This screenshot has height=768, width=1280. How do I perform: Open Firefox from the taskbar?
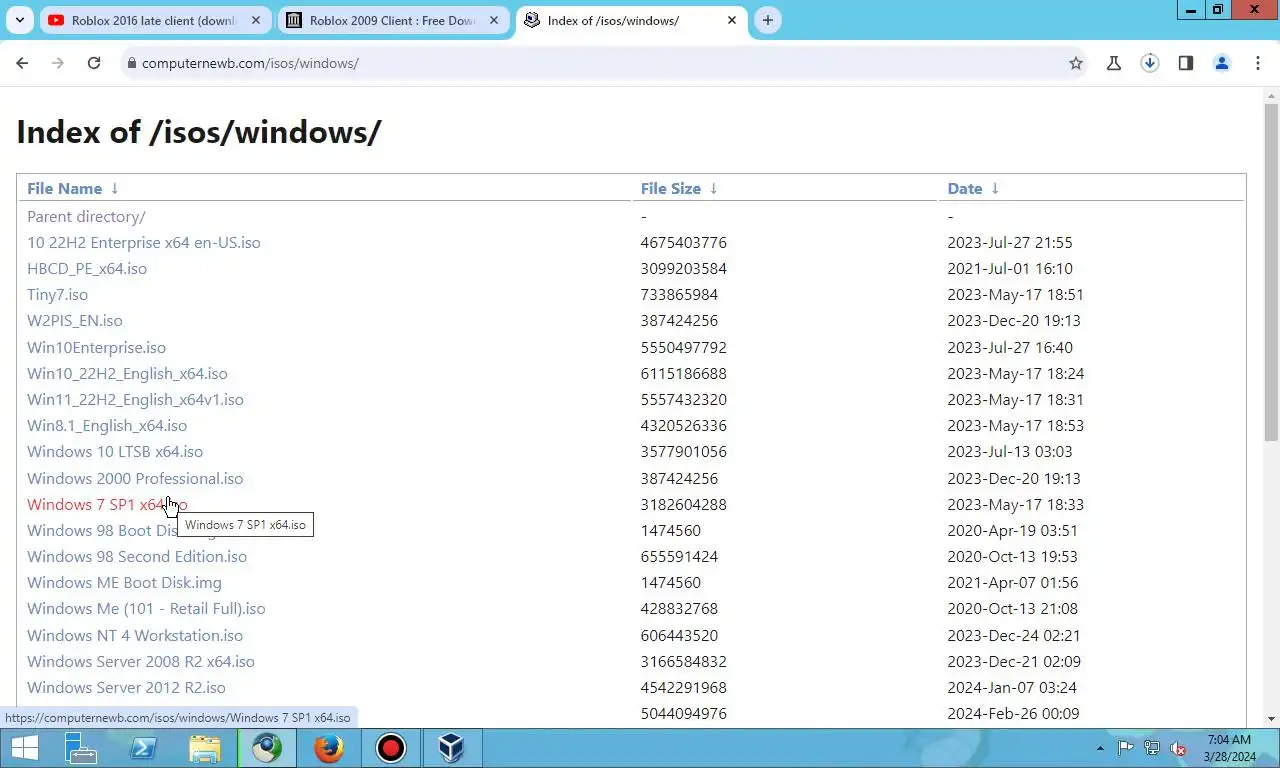pos(328,748)
